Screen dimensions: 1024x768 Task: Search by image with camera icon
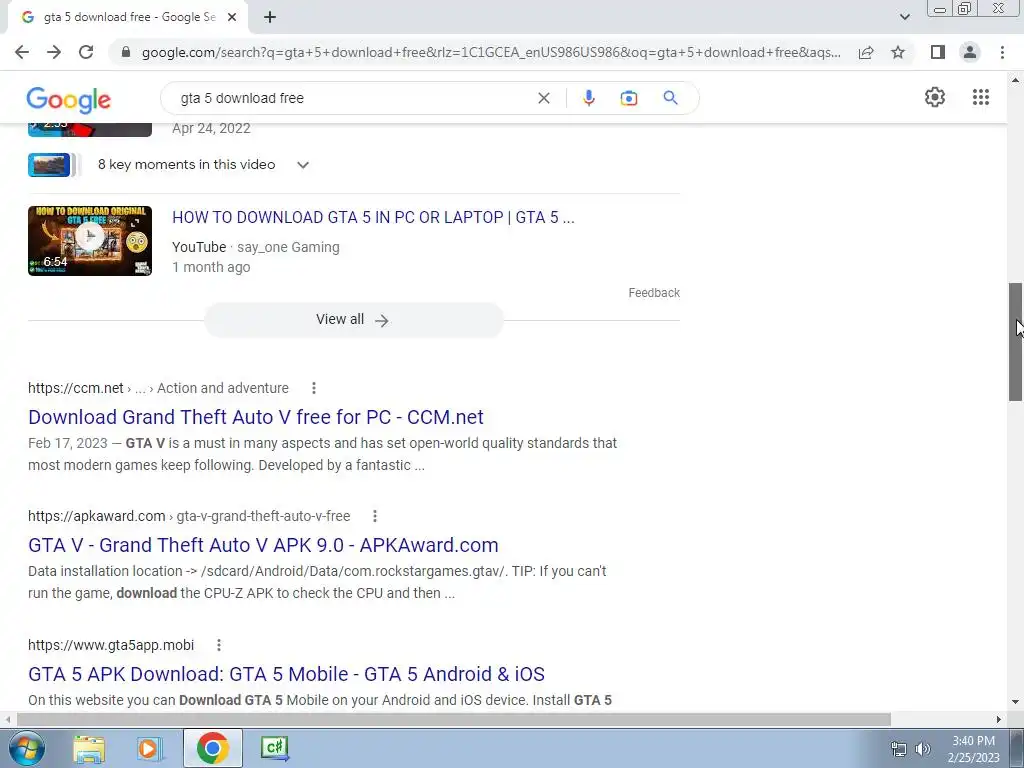pyautogui.click(x=628, y=98)
